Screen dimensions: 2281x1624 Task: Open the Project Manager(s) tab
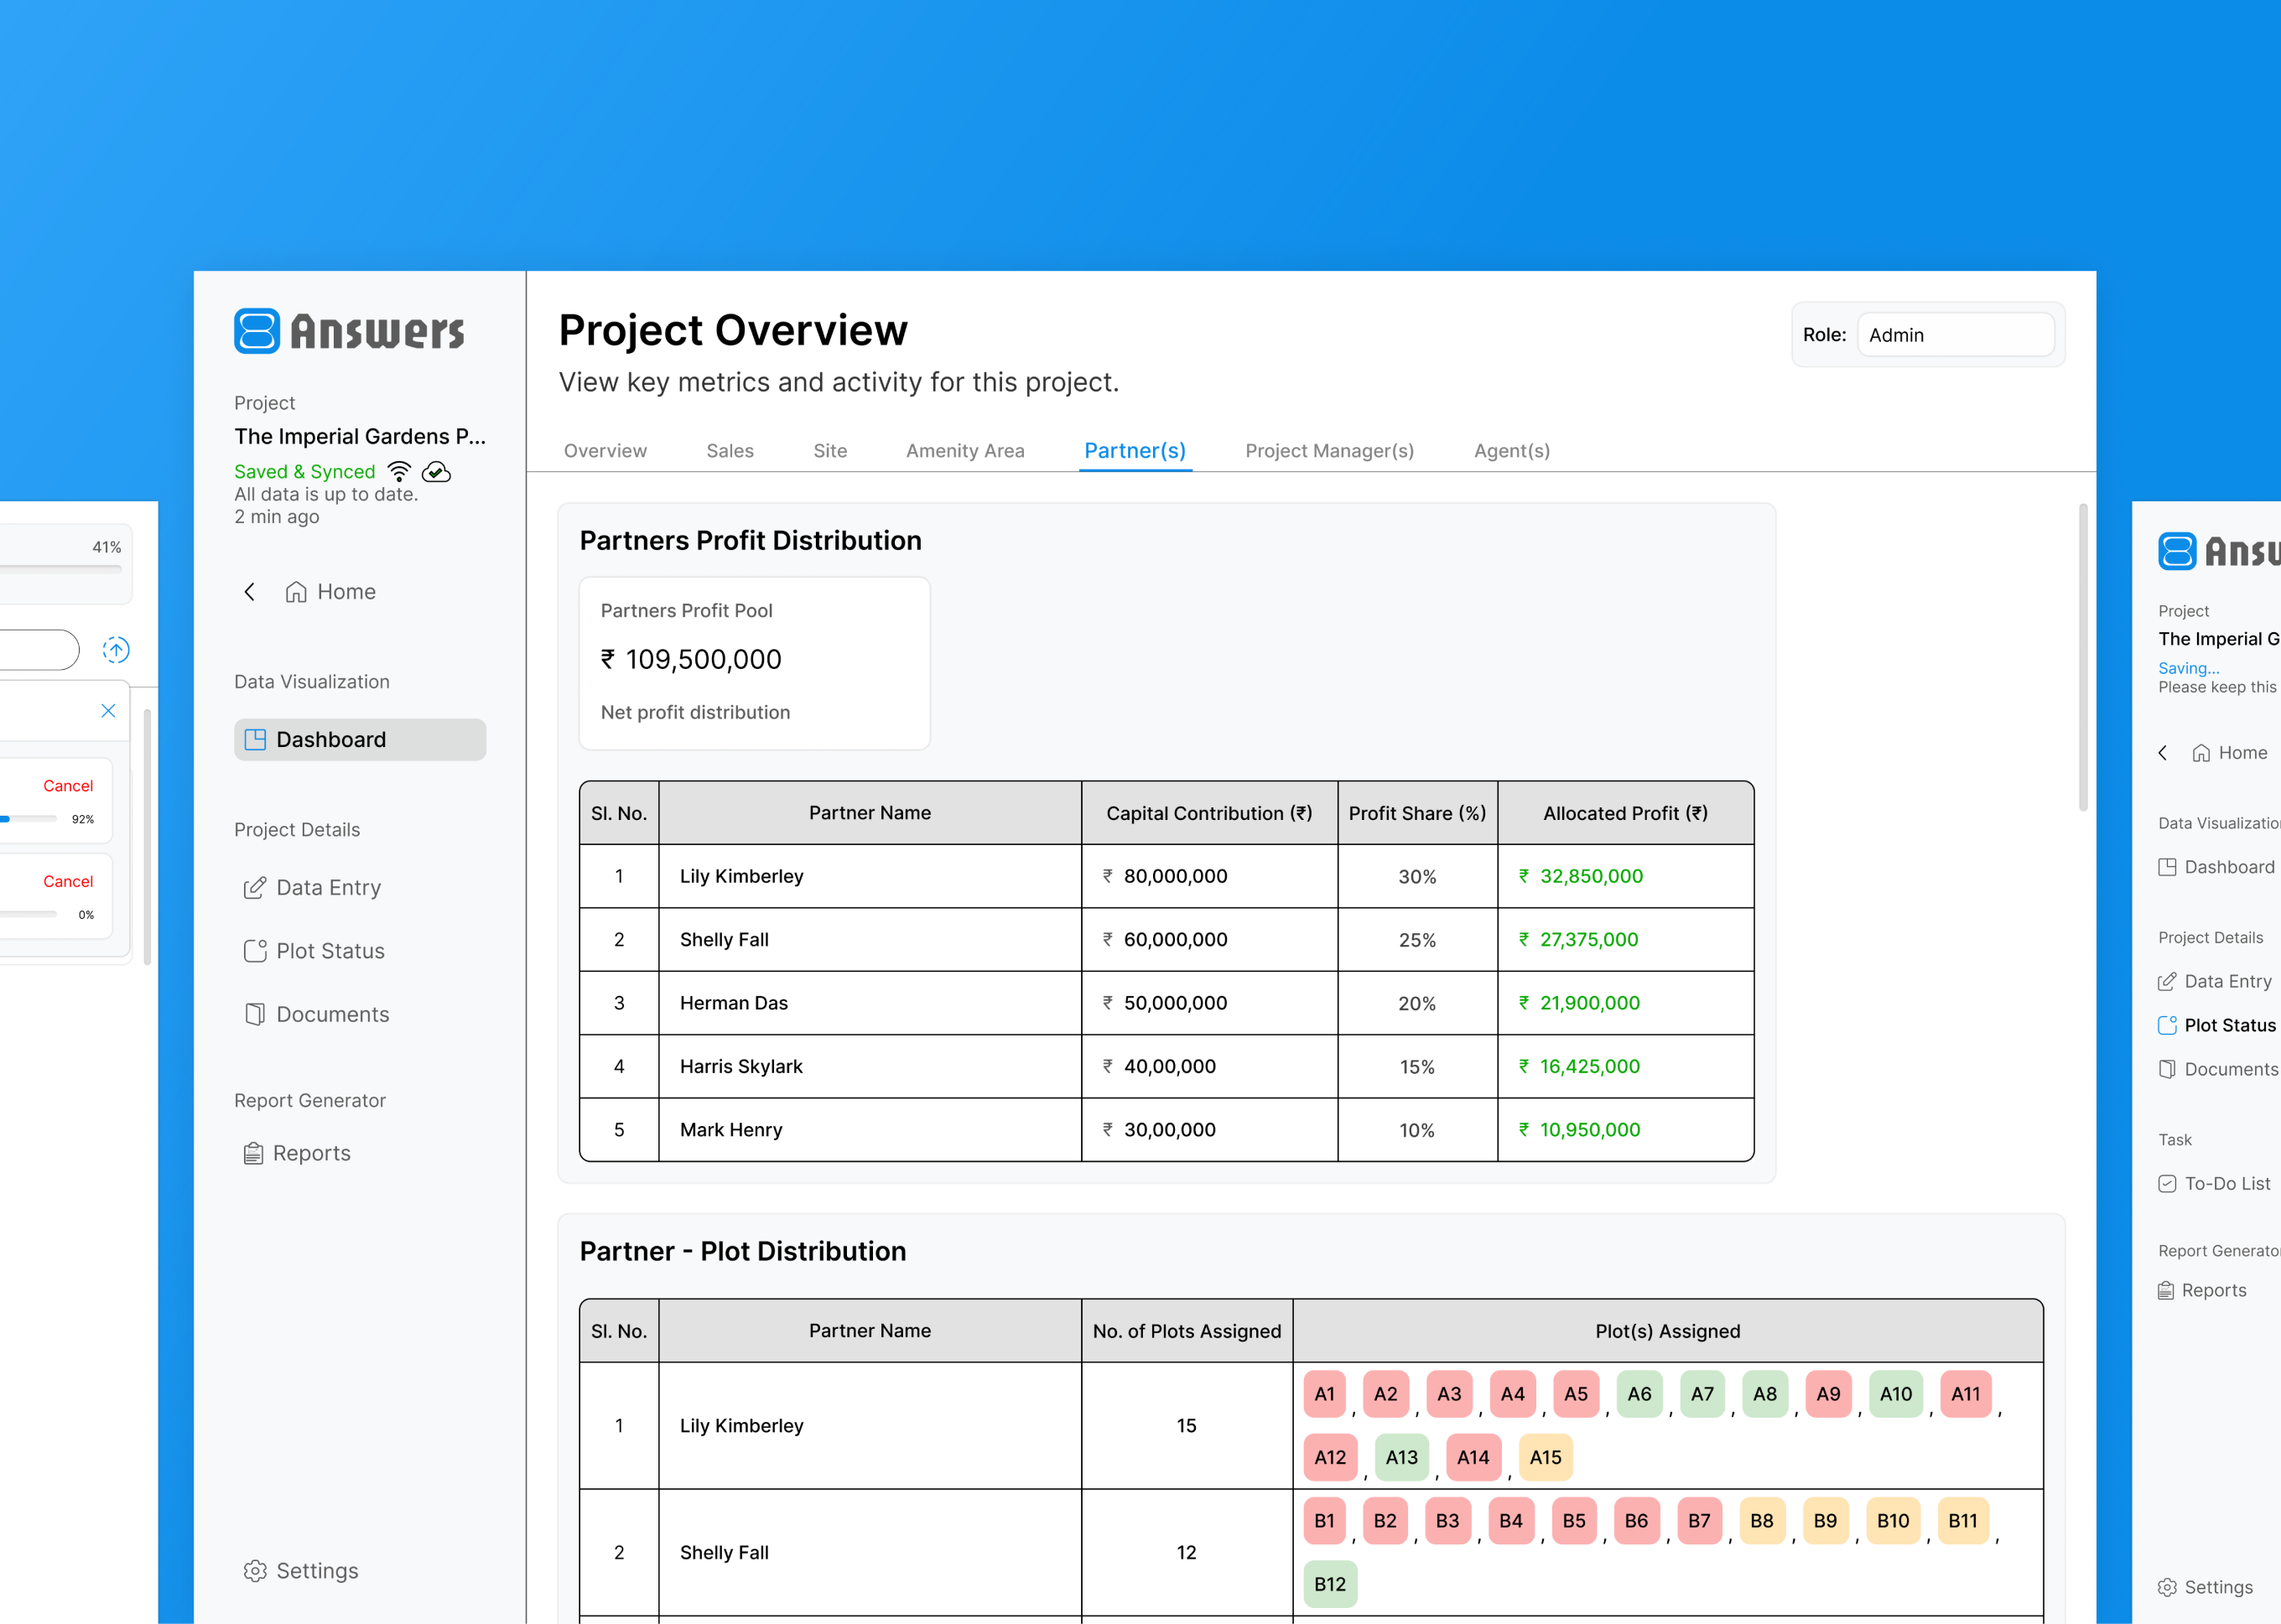coord(1329,451)
